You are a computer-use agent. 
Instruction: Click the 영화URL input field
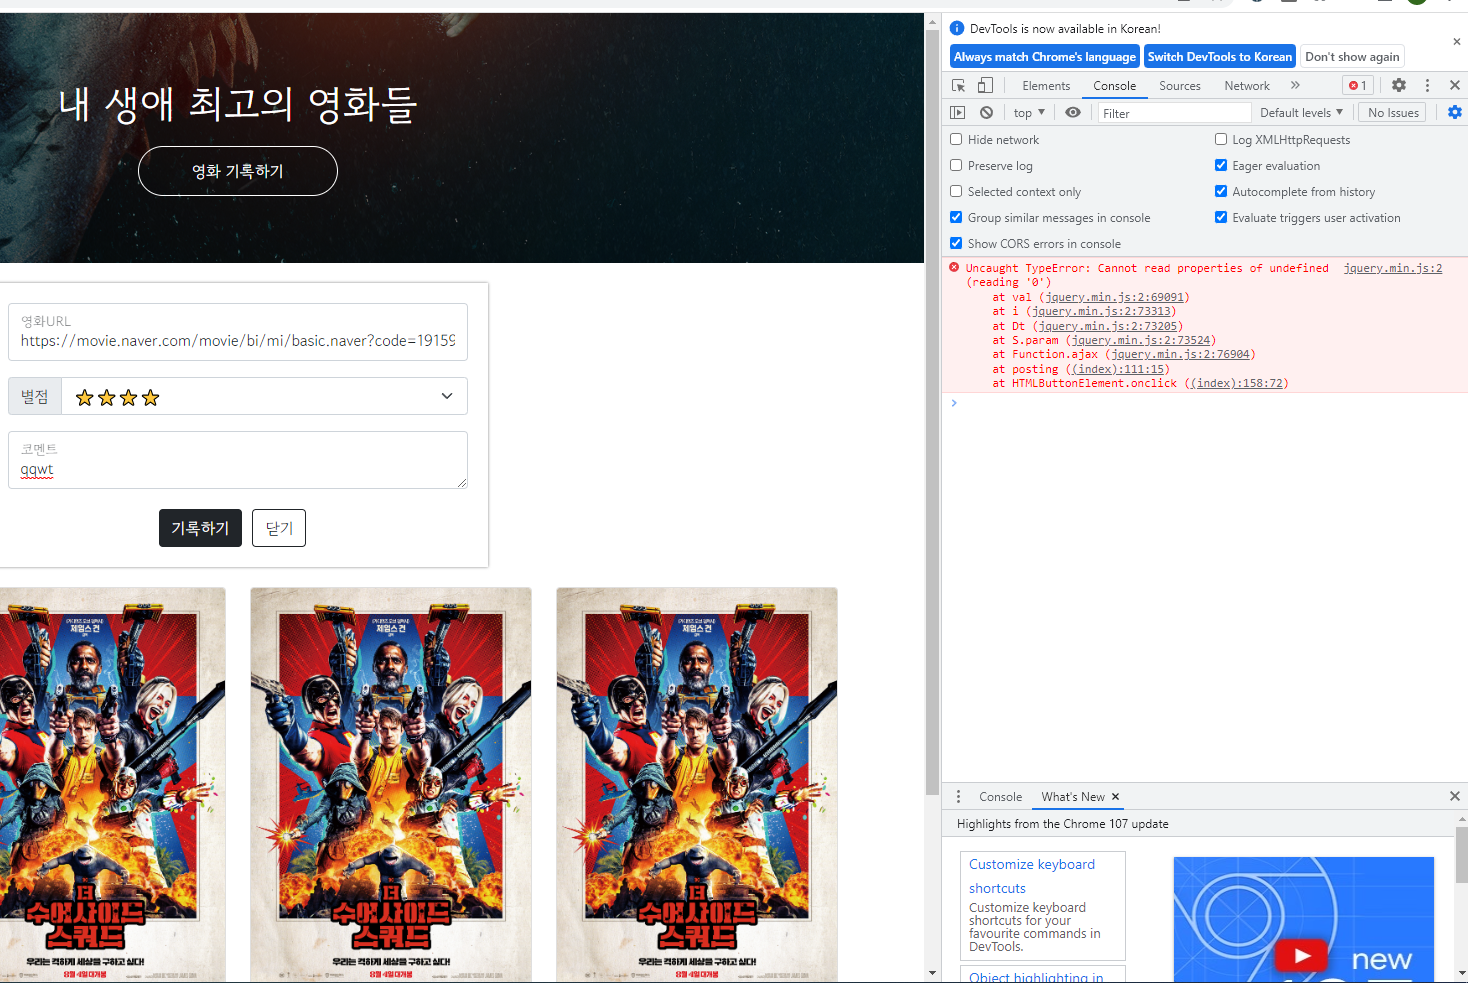238,332
